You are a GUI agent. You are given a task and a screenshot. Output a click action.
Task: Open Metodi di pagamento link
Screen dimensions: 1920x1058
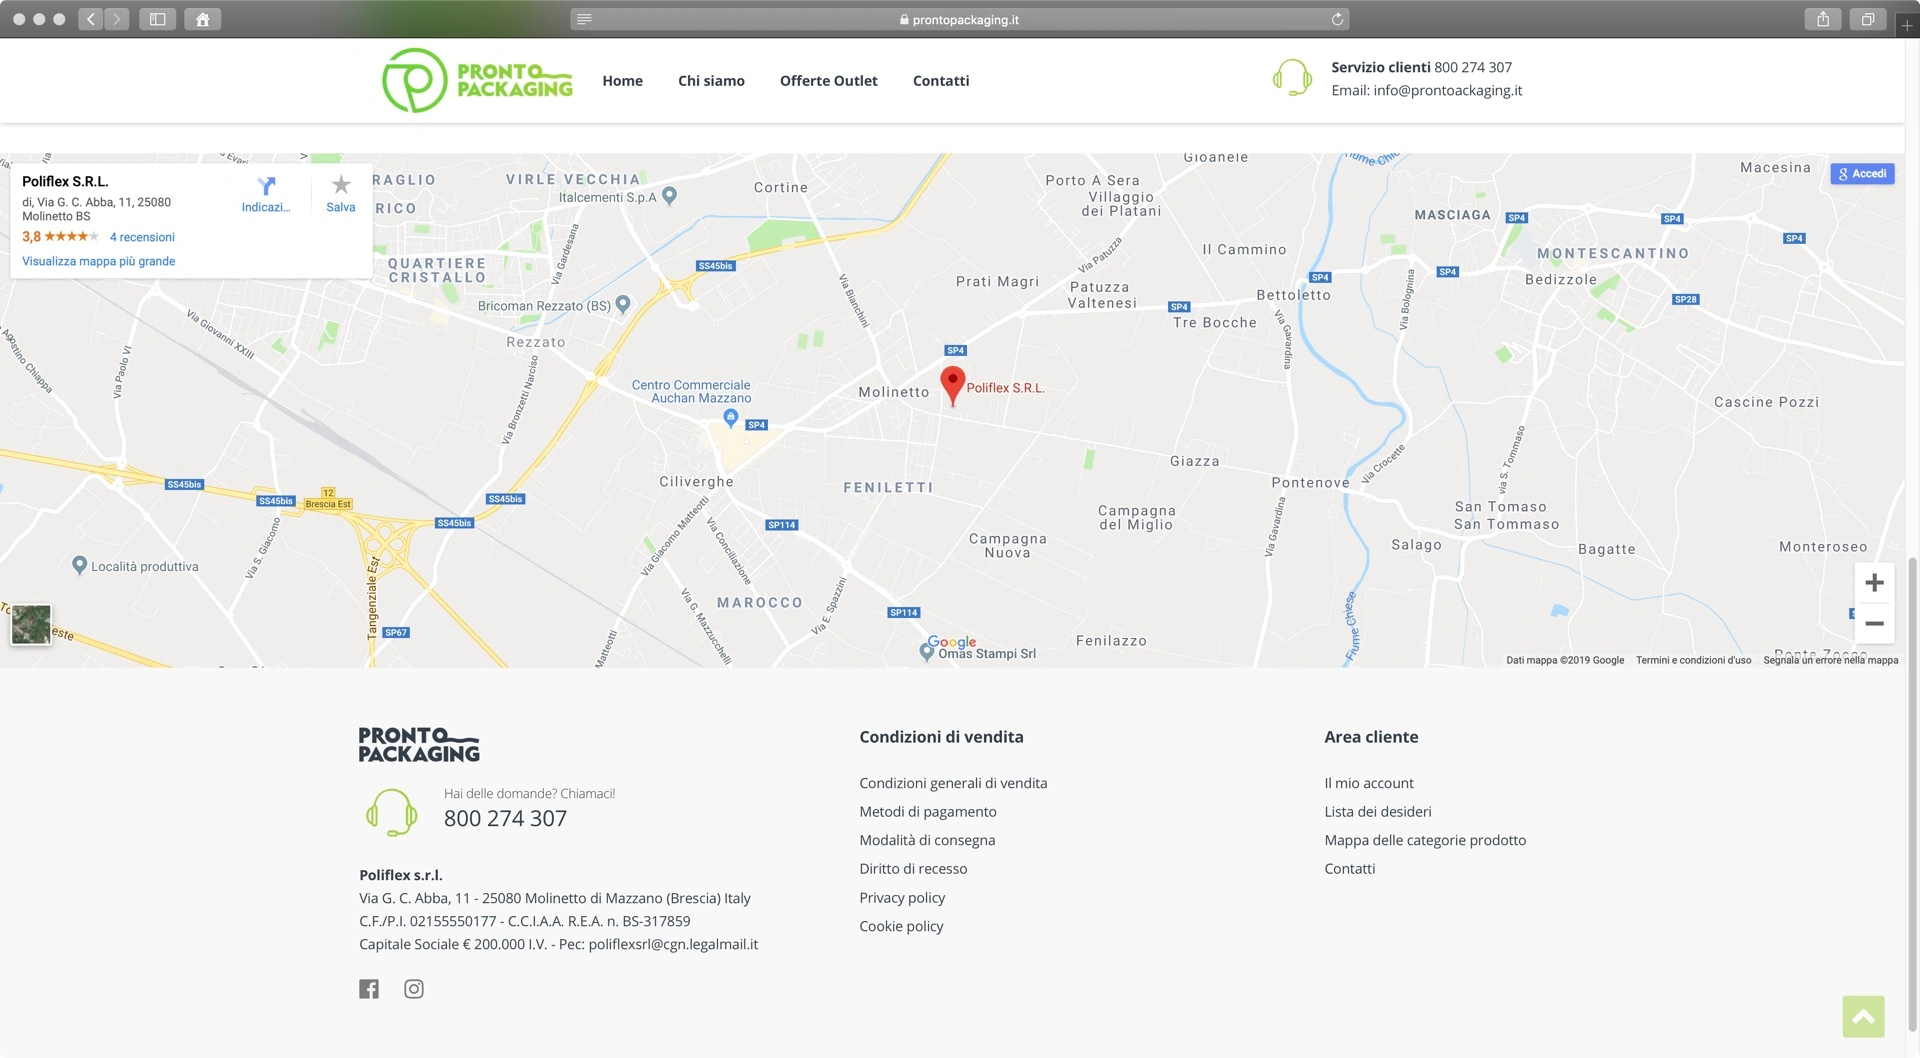point(928,812)
